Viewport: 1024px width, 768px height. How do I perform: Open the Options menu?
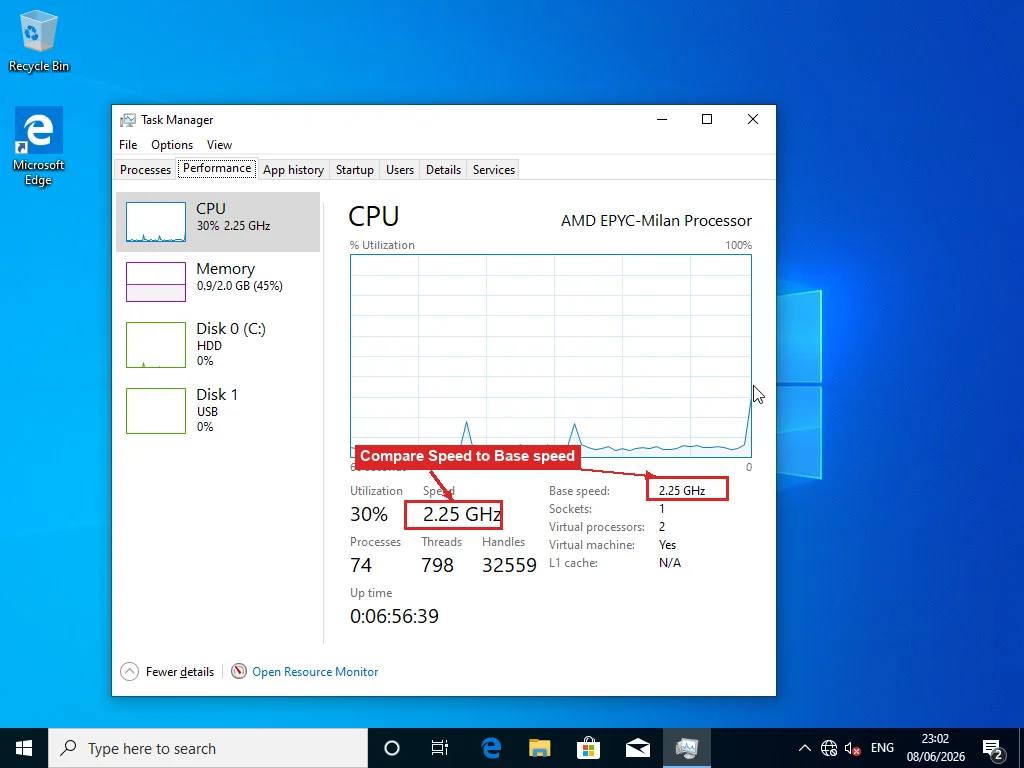tap(172, 145)
